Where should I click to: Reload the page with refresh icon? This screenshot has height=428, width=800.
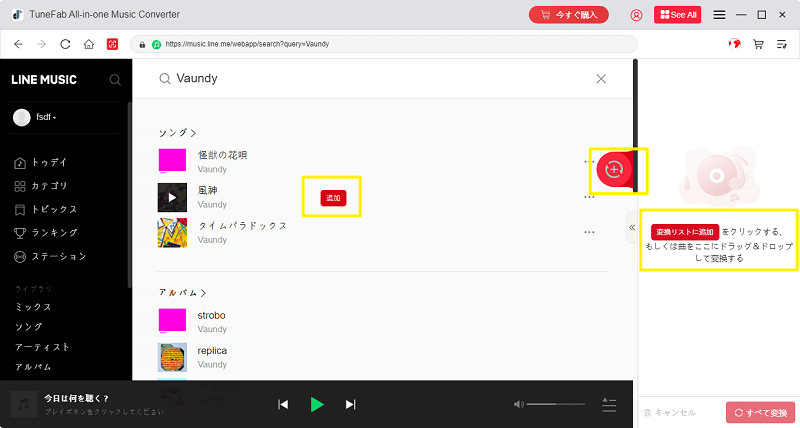pos(65,44)
